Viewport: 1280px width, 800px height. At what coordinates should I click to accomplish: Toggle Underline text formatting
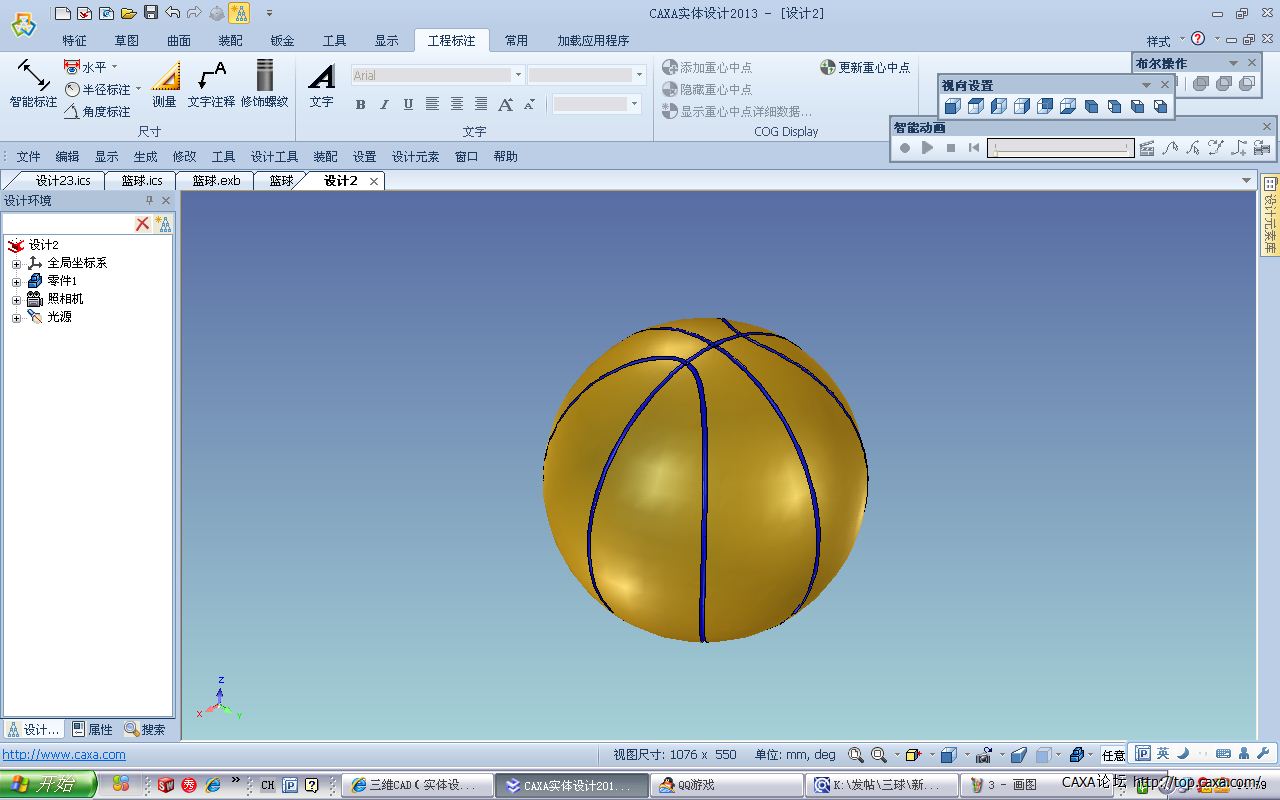pyautogui.click(x=408, y=104)
